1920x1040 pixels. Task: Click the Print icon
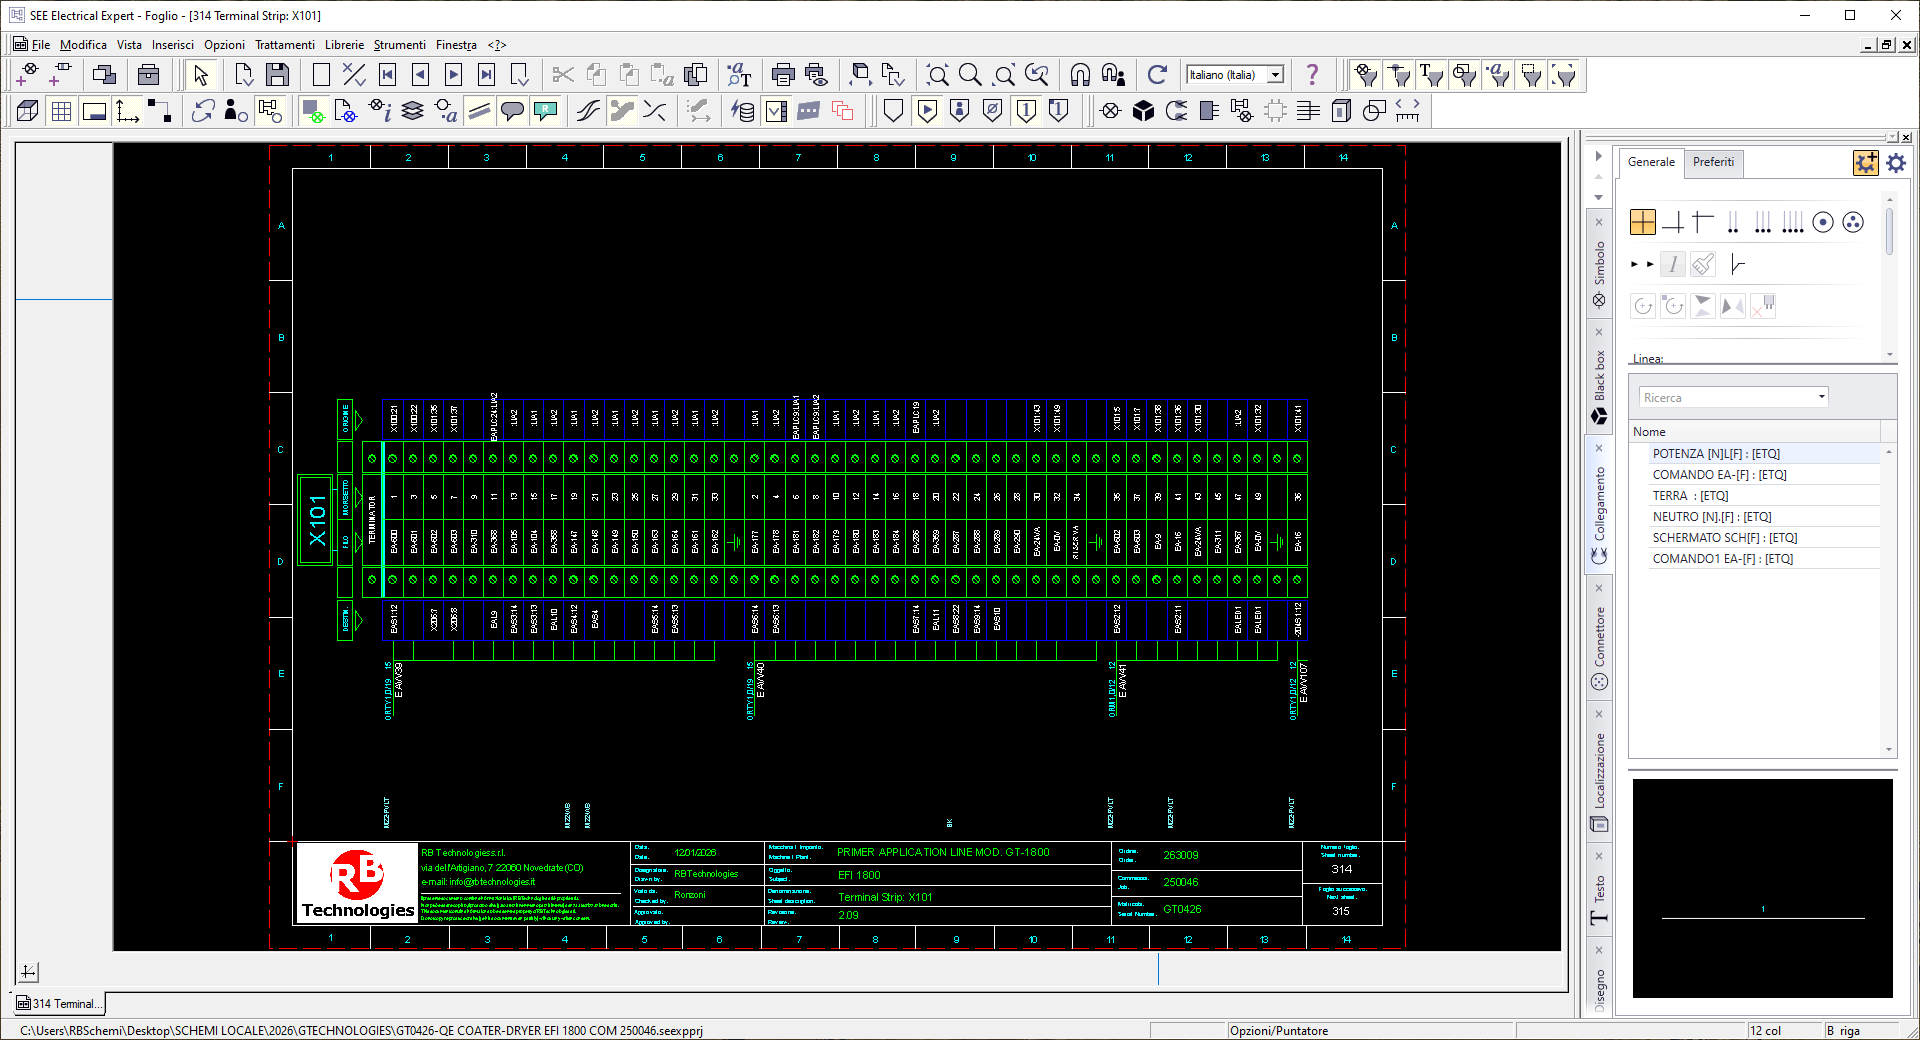[x=783, y=75]
